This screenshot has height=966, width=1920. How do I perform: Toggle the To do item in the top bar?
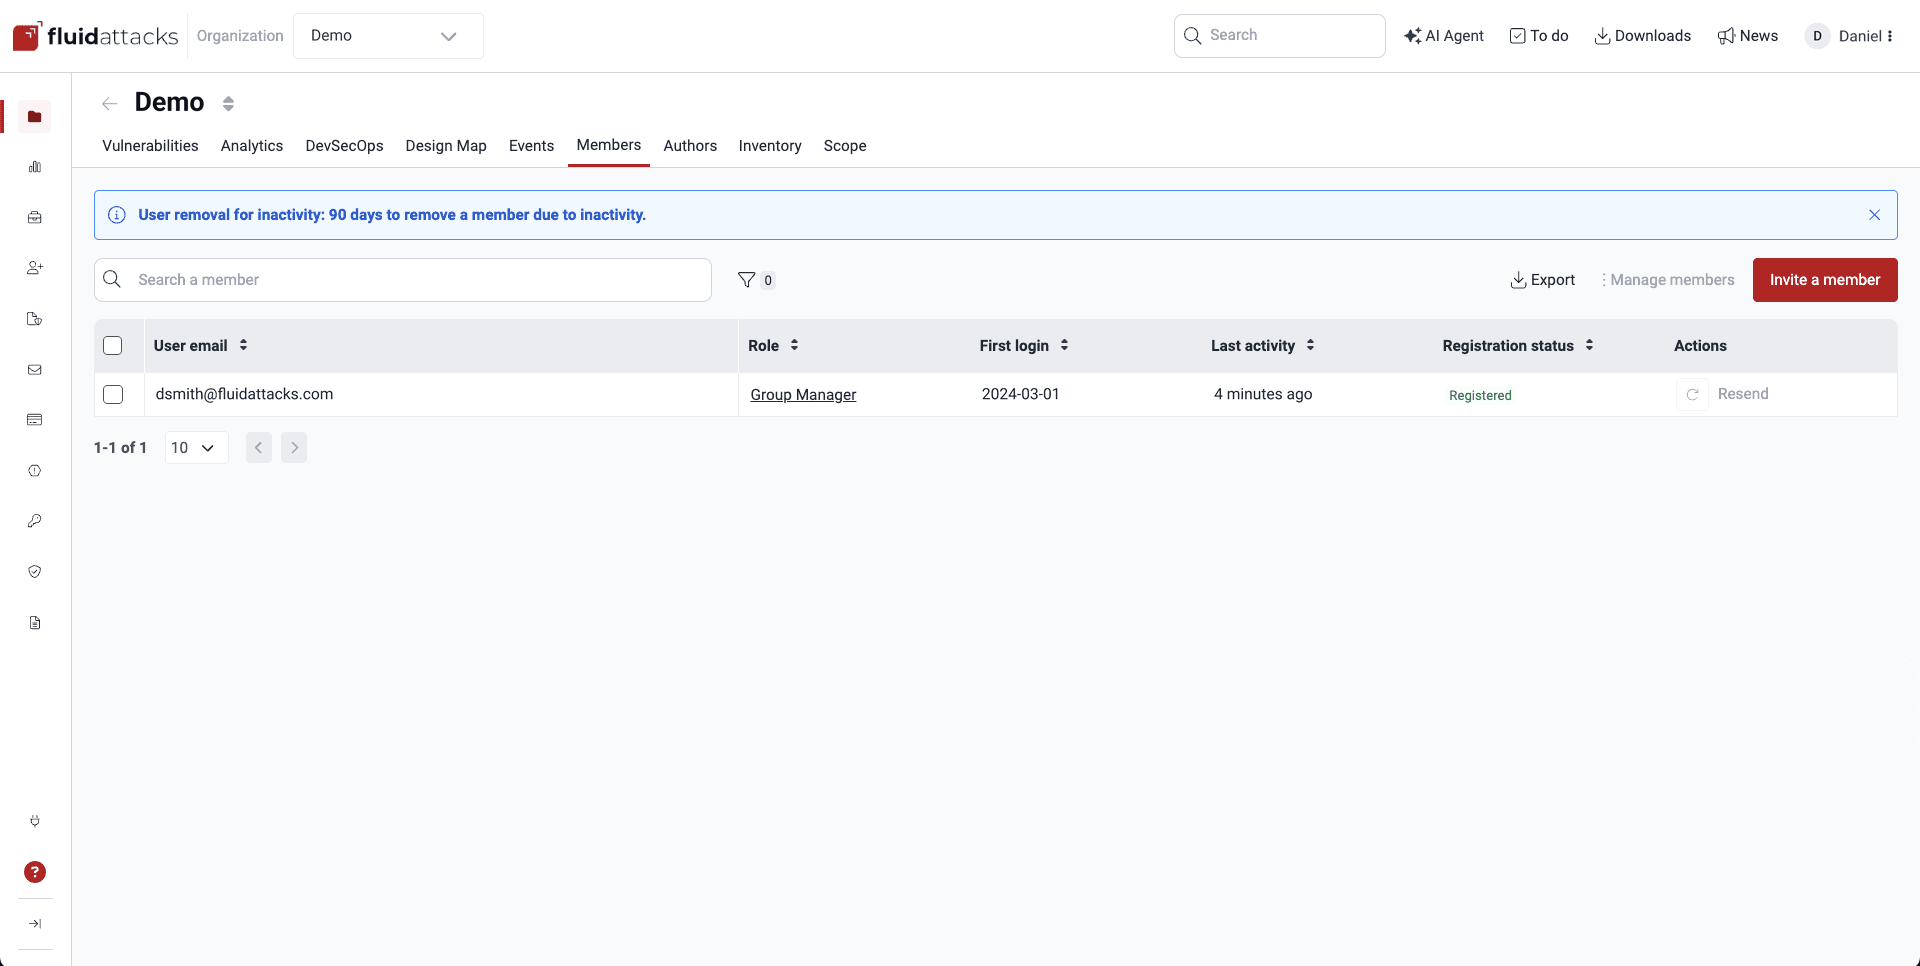pos(1539,36)
